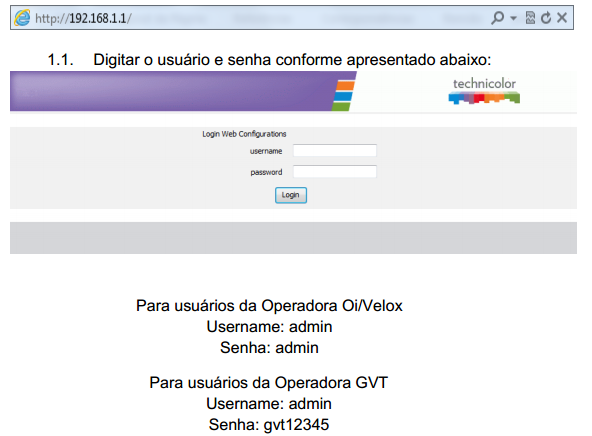The width and height of the screenshot is (592, 436).
Task: Click text 'Senha: gvt12345'
Action: click(269, 425)
